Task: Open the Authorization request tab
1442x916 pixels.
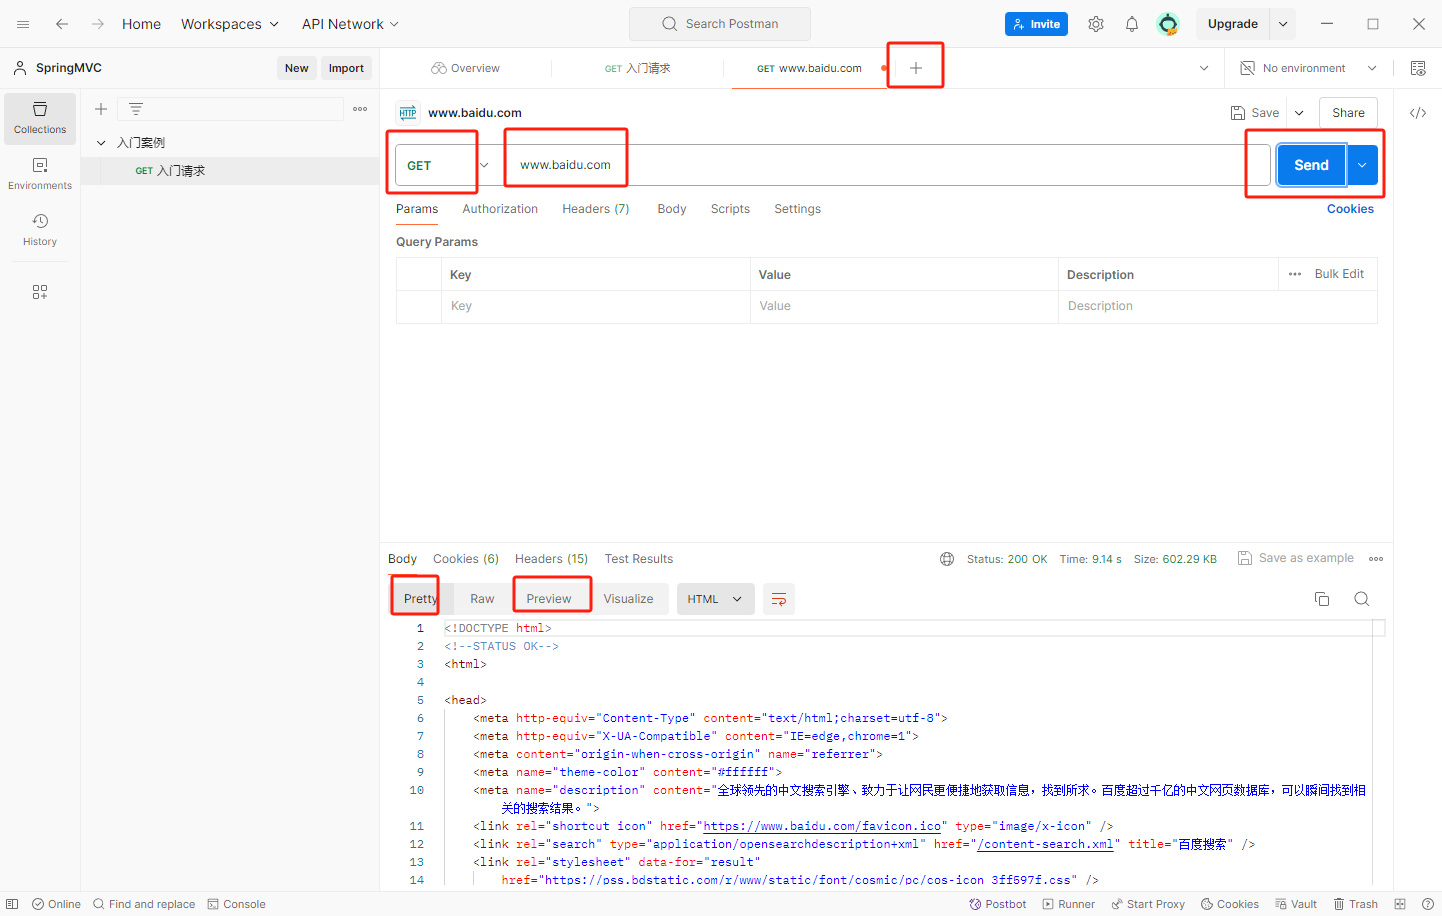Action: point(500,209)
